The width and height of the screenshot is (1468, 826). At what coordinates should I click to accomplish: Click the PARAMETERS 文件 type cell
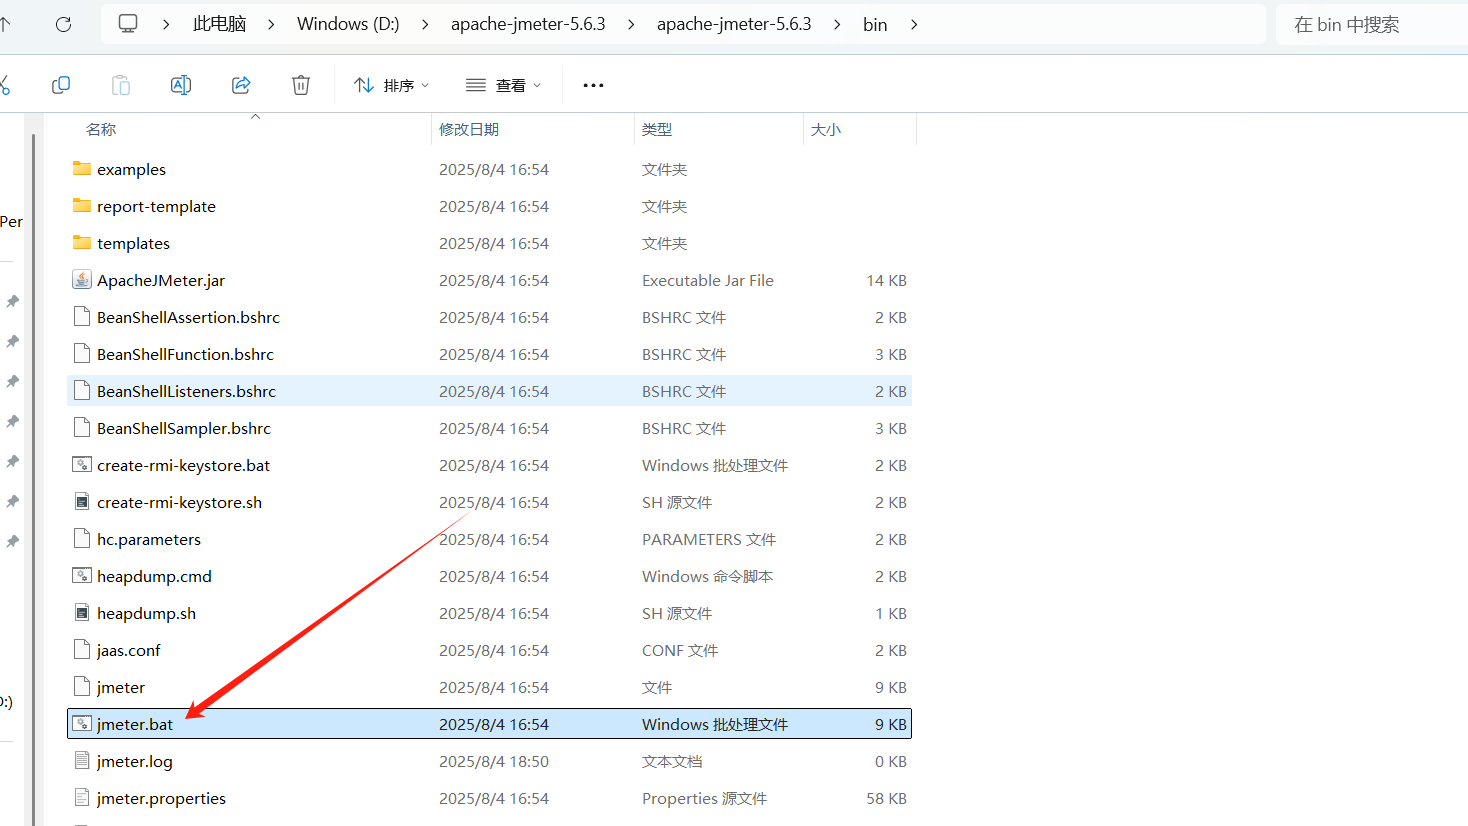point(709,539)
